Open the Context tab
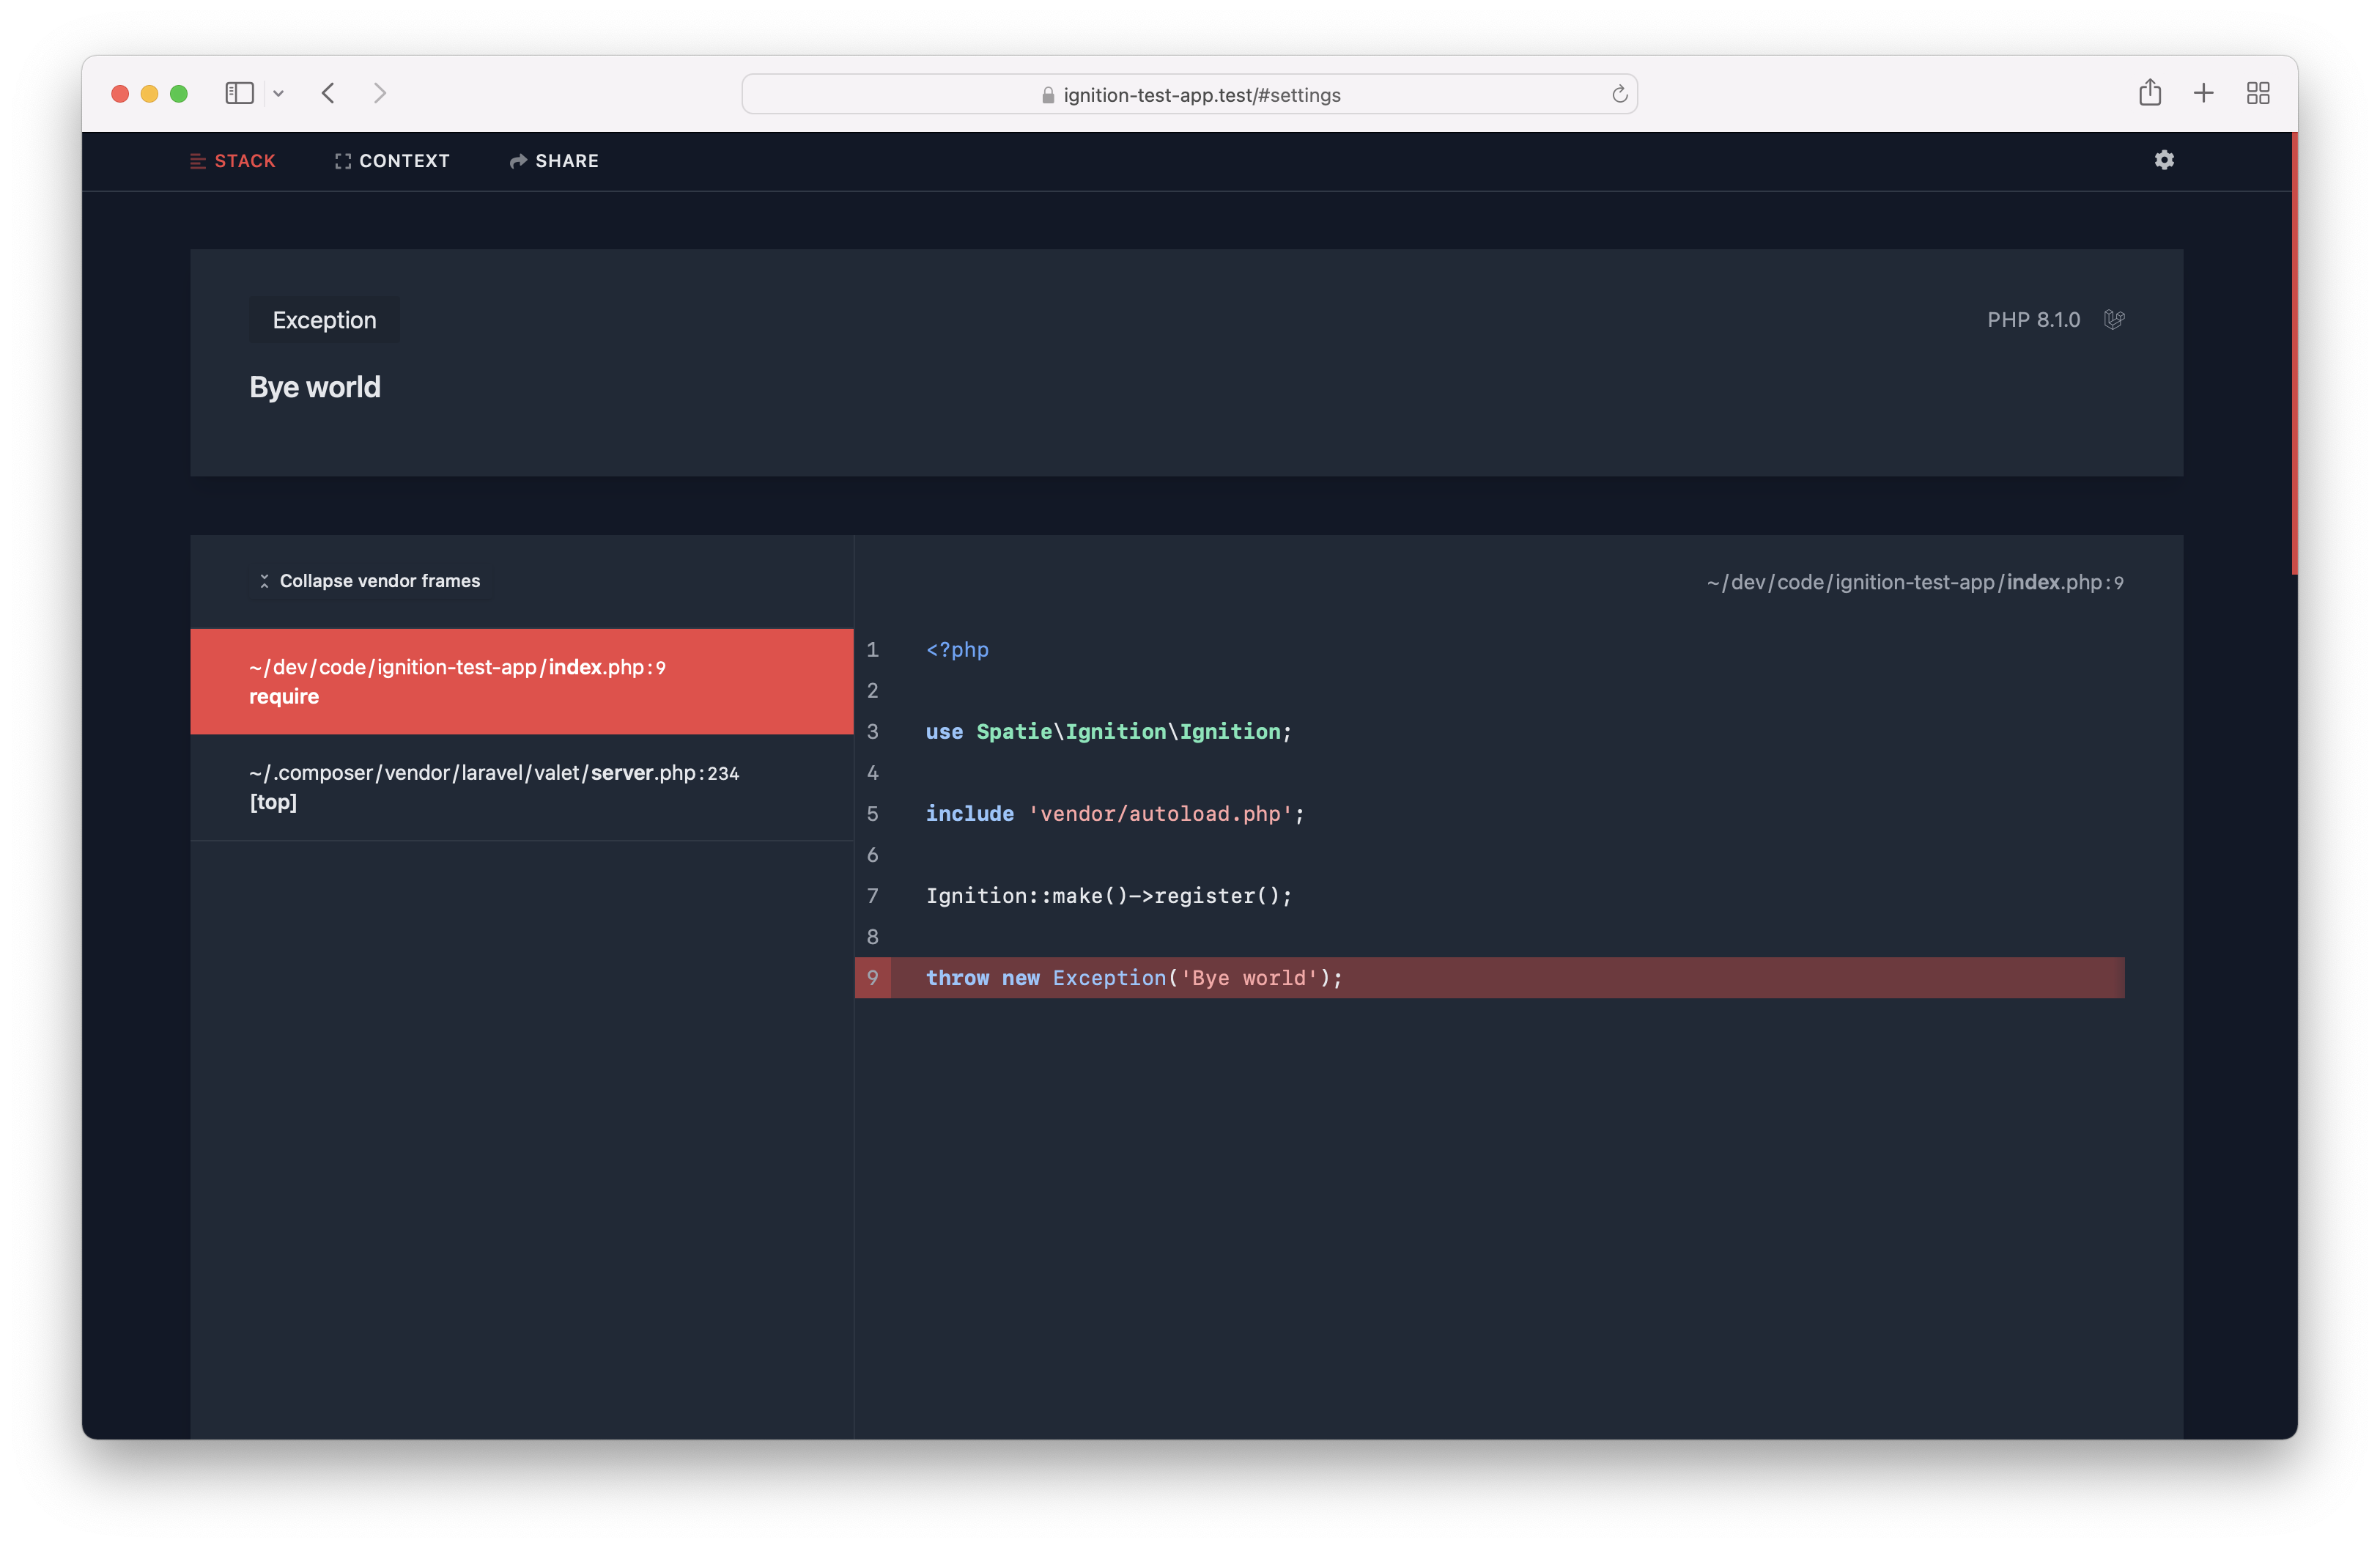2380x1548 pixels. coord(392,161)
